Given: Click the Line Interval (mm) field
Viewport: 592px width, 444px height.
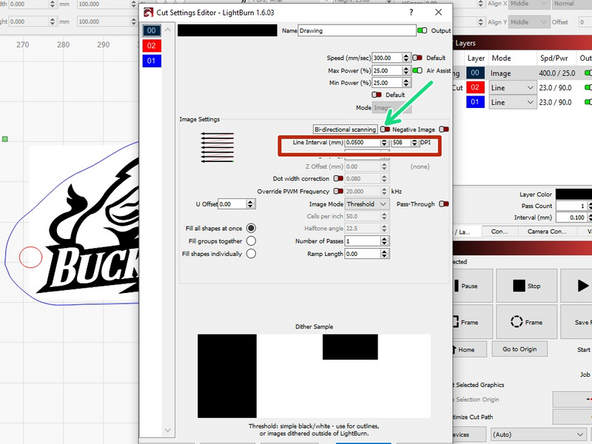Looking at the screenshot, I should 362,143.
